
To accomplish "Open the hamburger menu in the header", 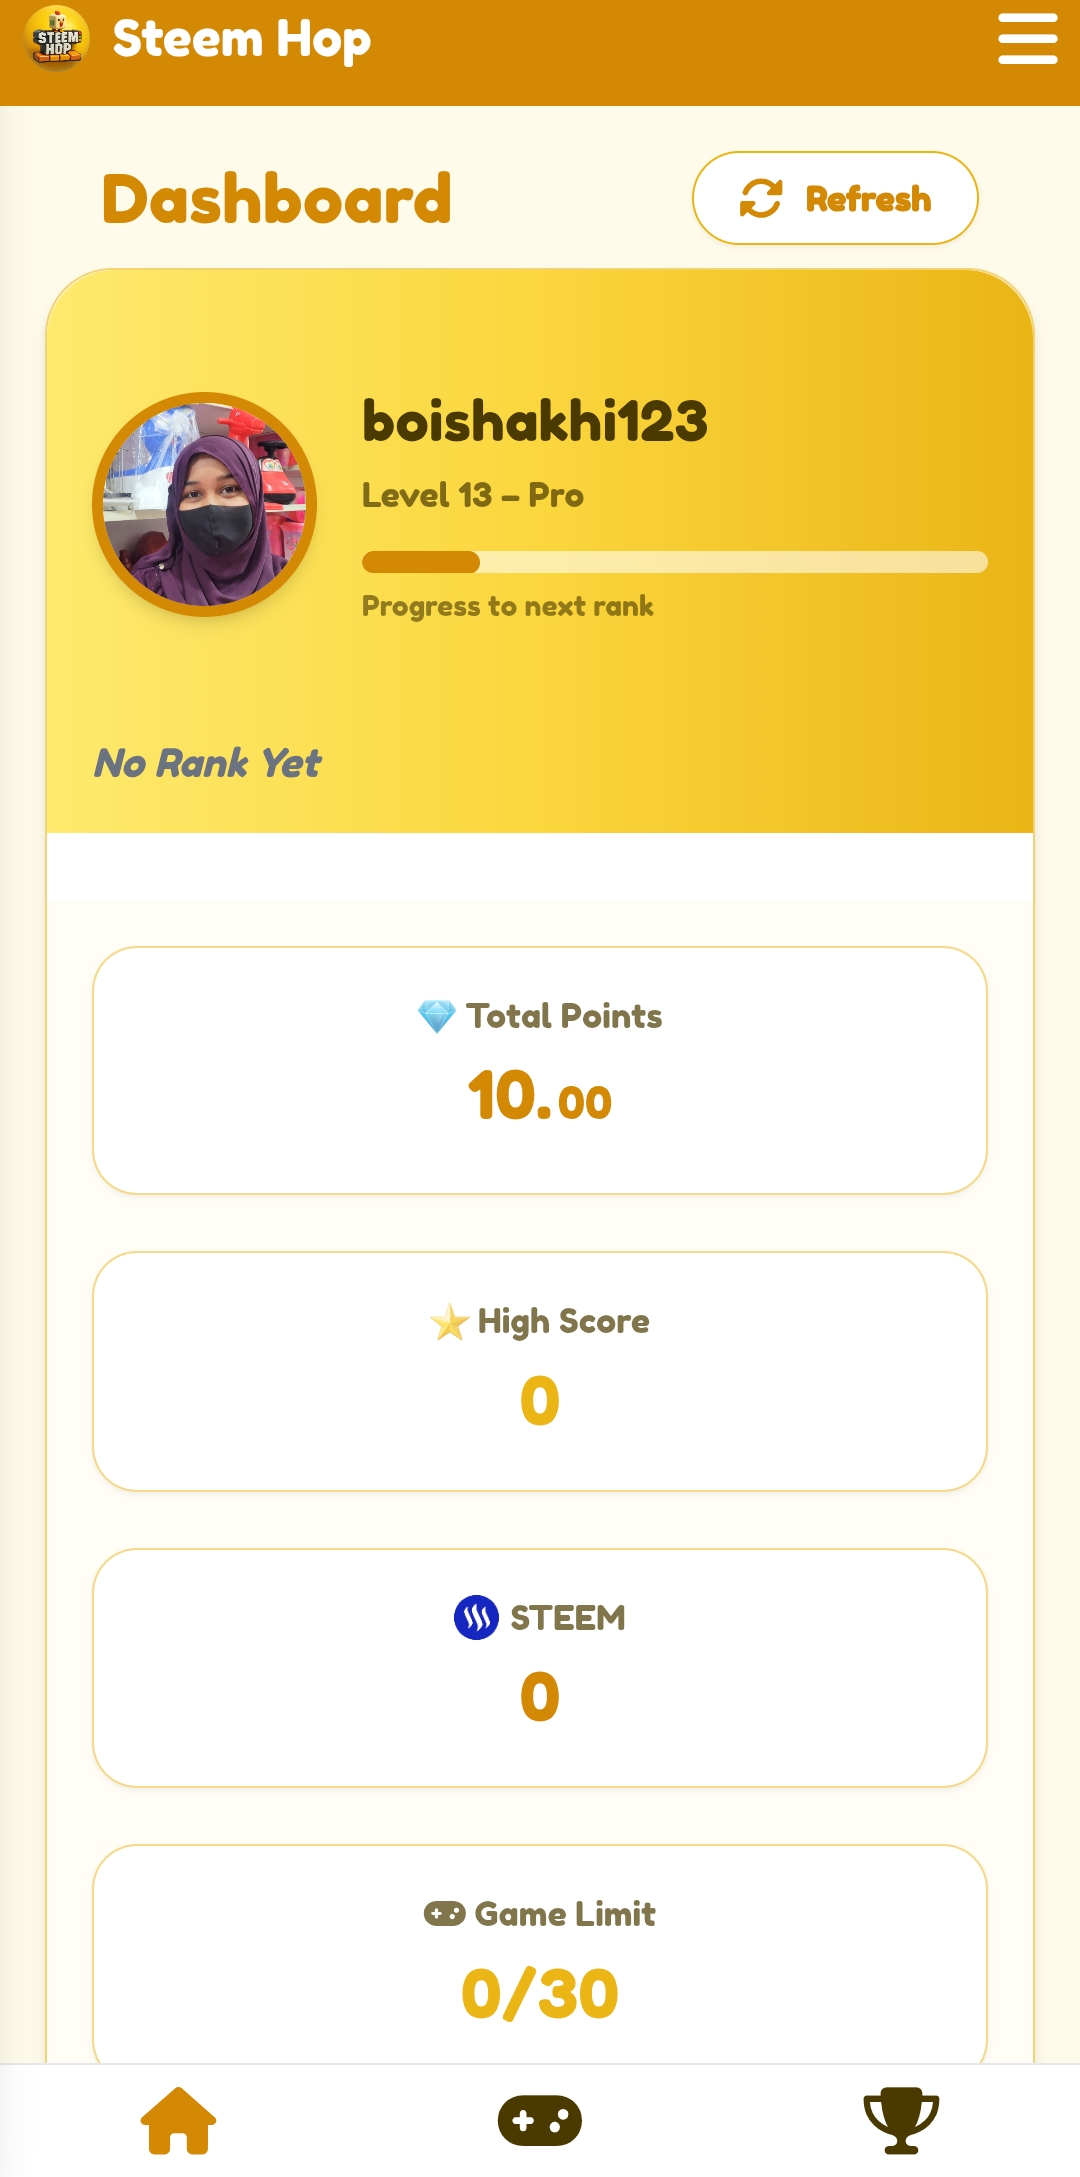I will click(x=1027, y=39).
